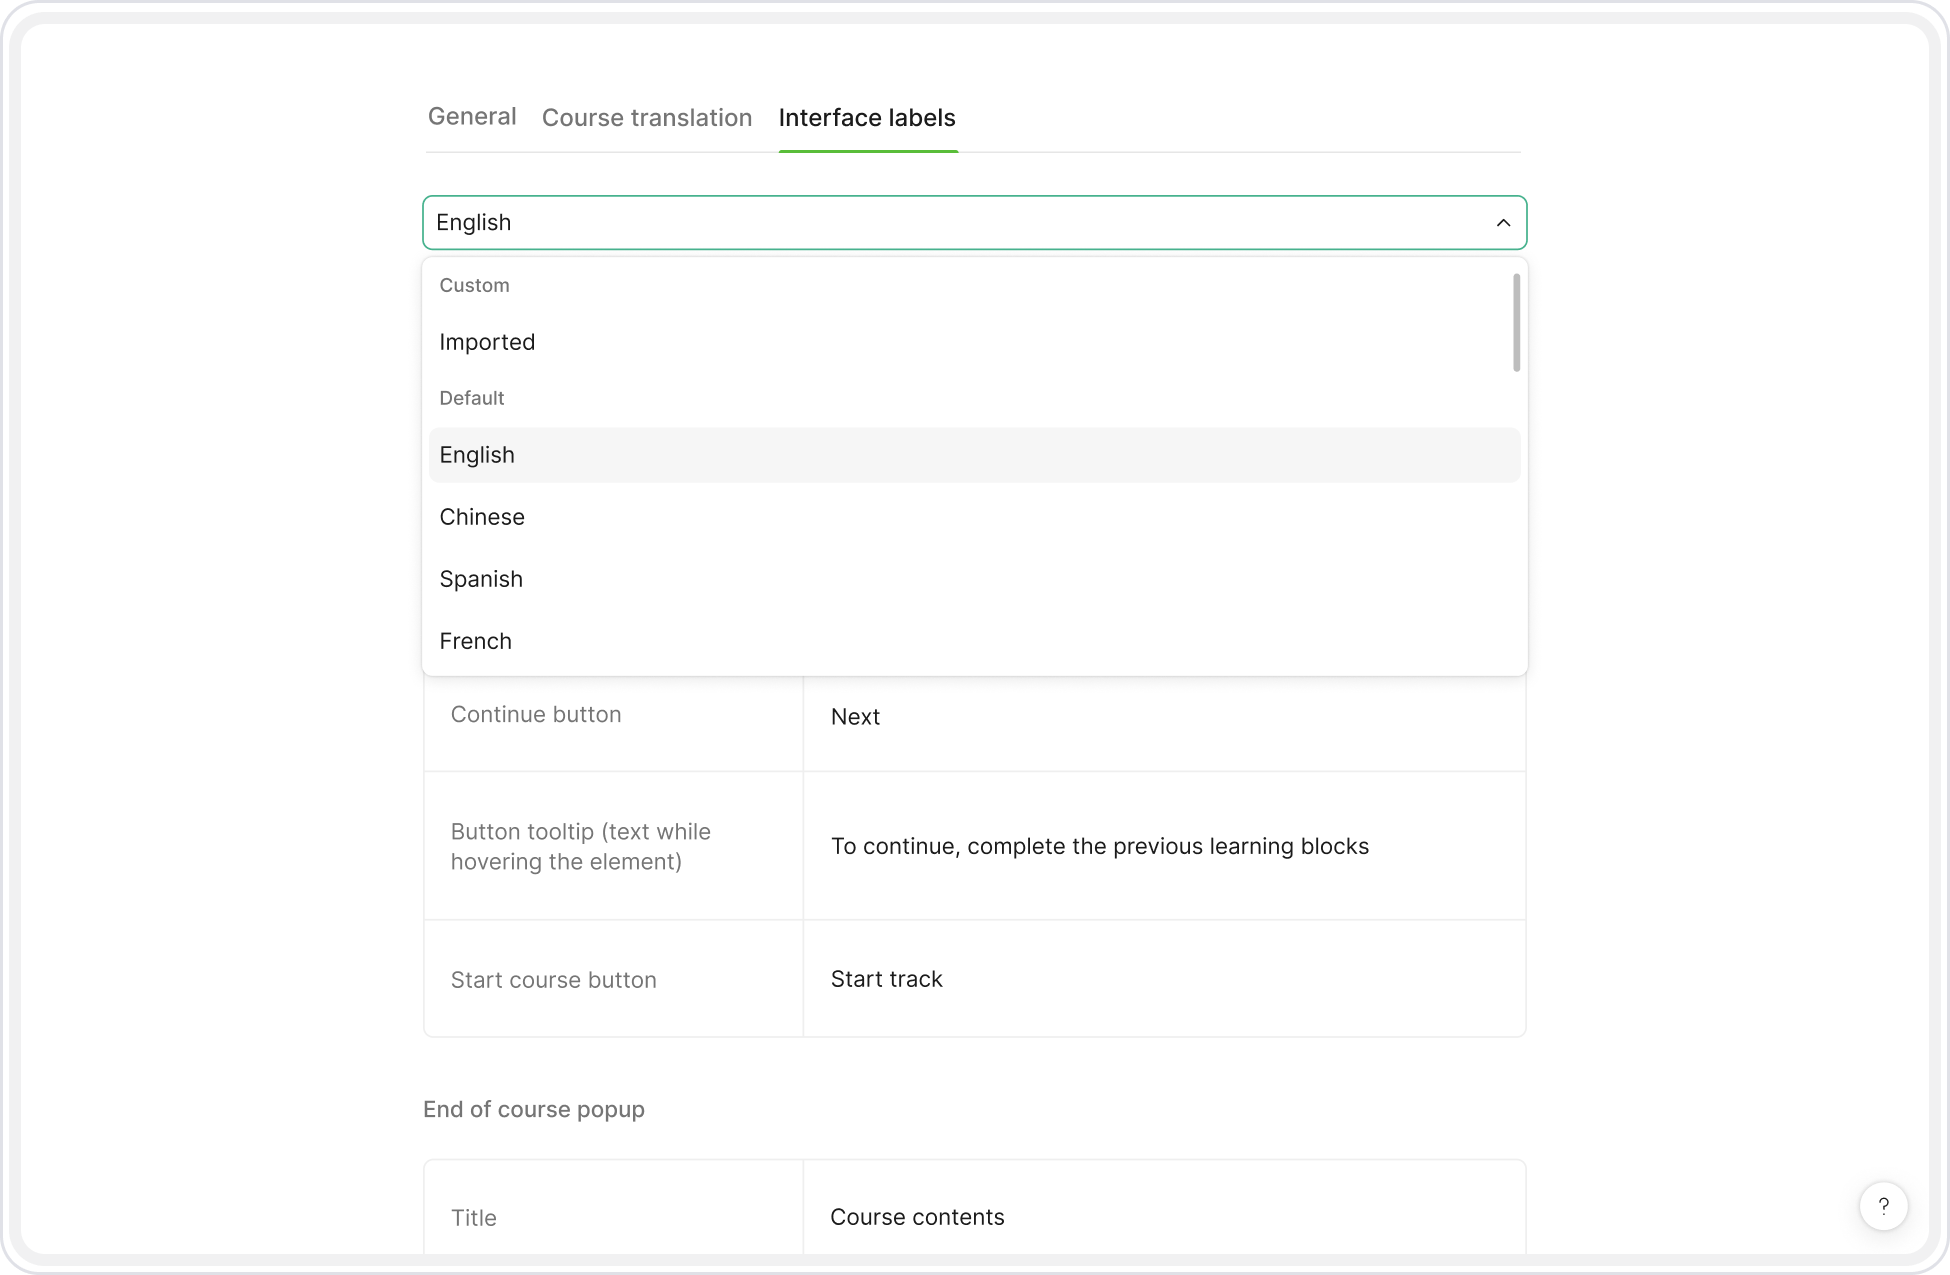Click the 'End of course popup' heading
1950x1275 pixels.
pos(534,1109)
